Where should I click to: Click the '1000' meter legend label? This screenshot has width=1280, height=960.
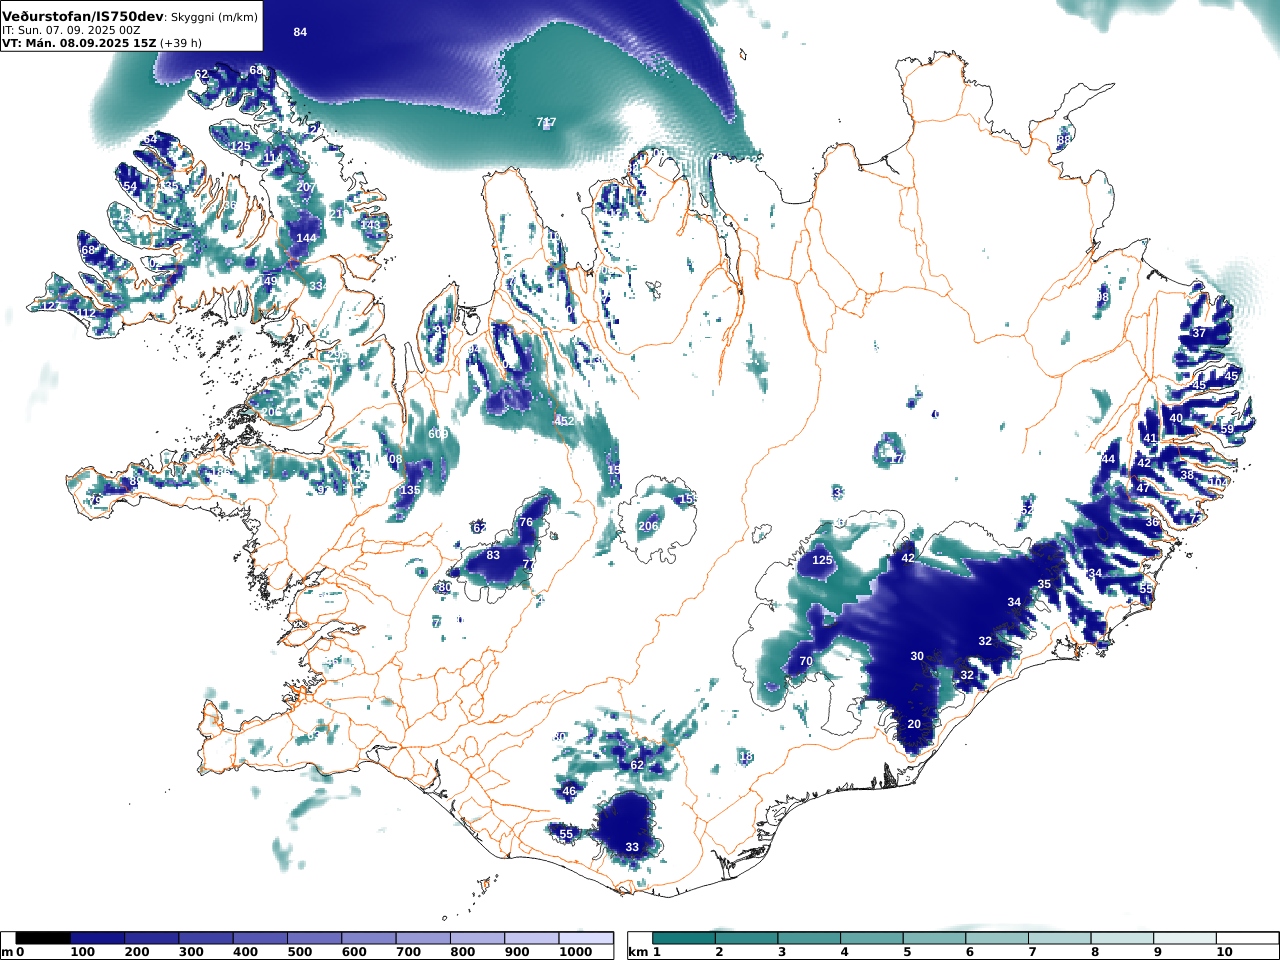point(576,952)
